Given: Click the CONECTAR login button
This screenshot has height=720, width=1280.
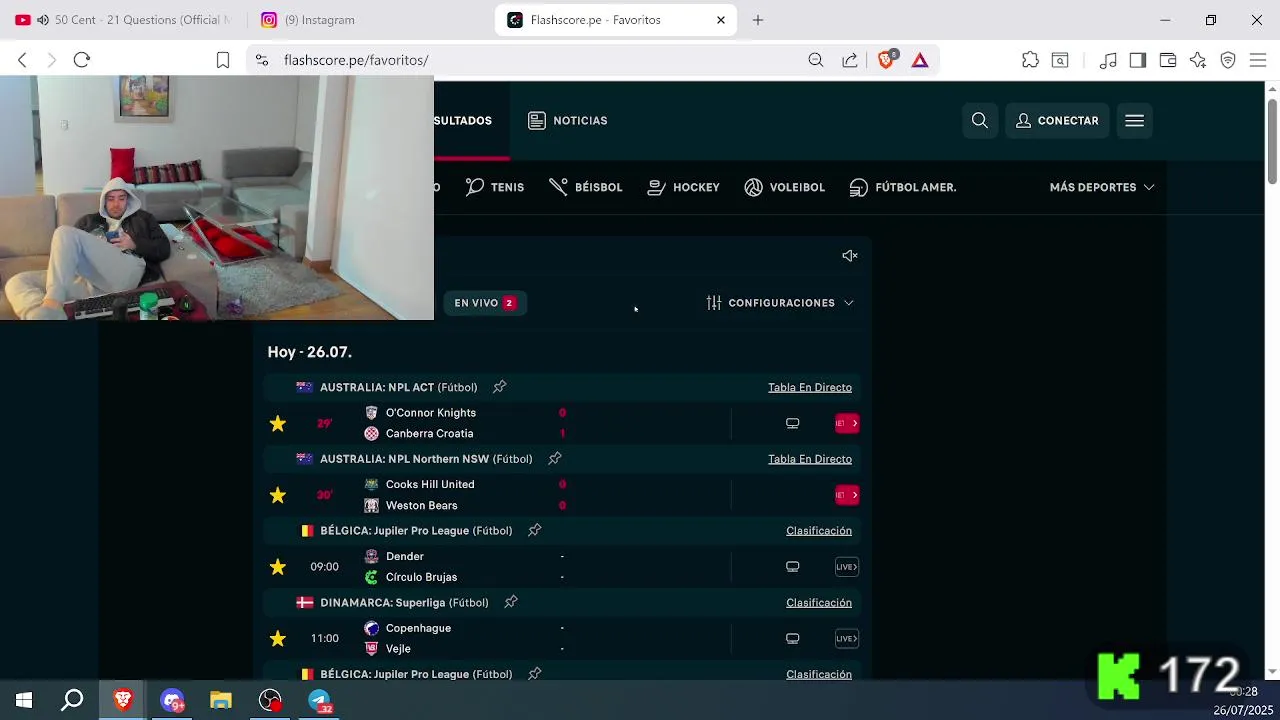Looking at the screenshot, I should [1057, 121].
